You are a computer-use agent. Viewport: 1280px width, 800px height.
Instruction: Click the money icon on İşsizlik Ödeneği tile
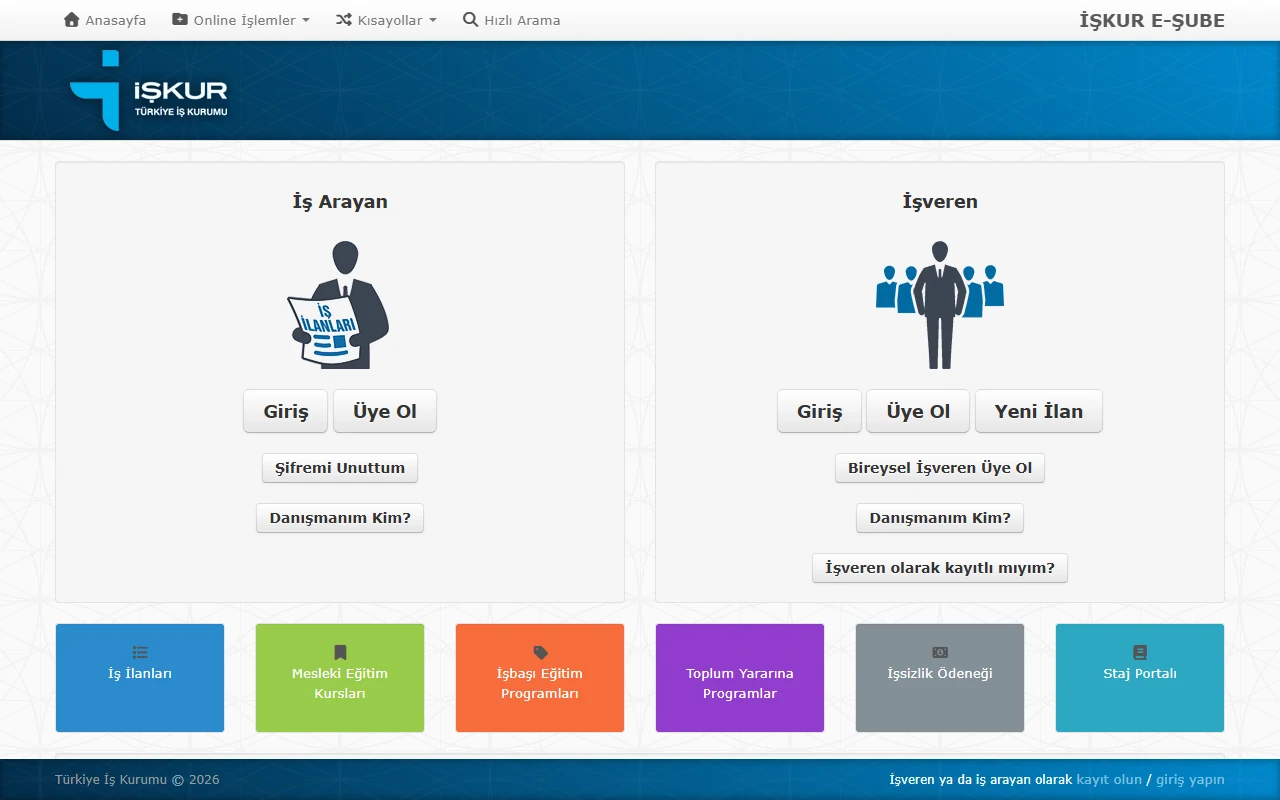[x=940, y=652]
